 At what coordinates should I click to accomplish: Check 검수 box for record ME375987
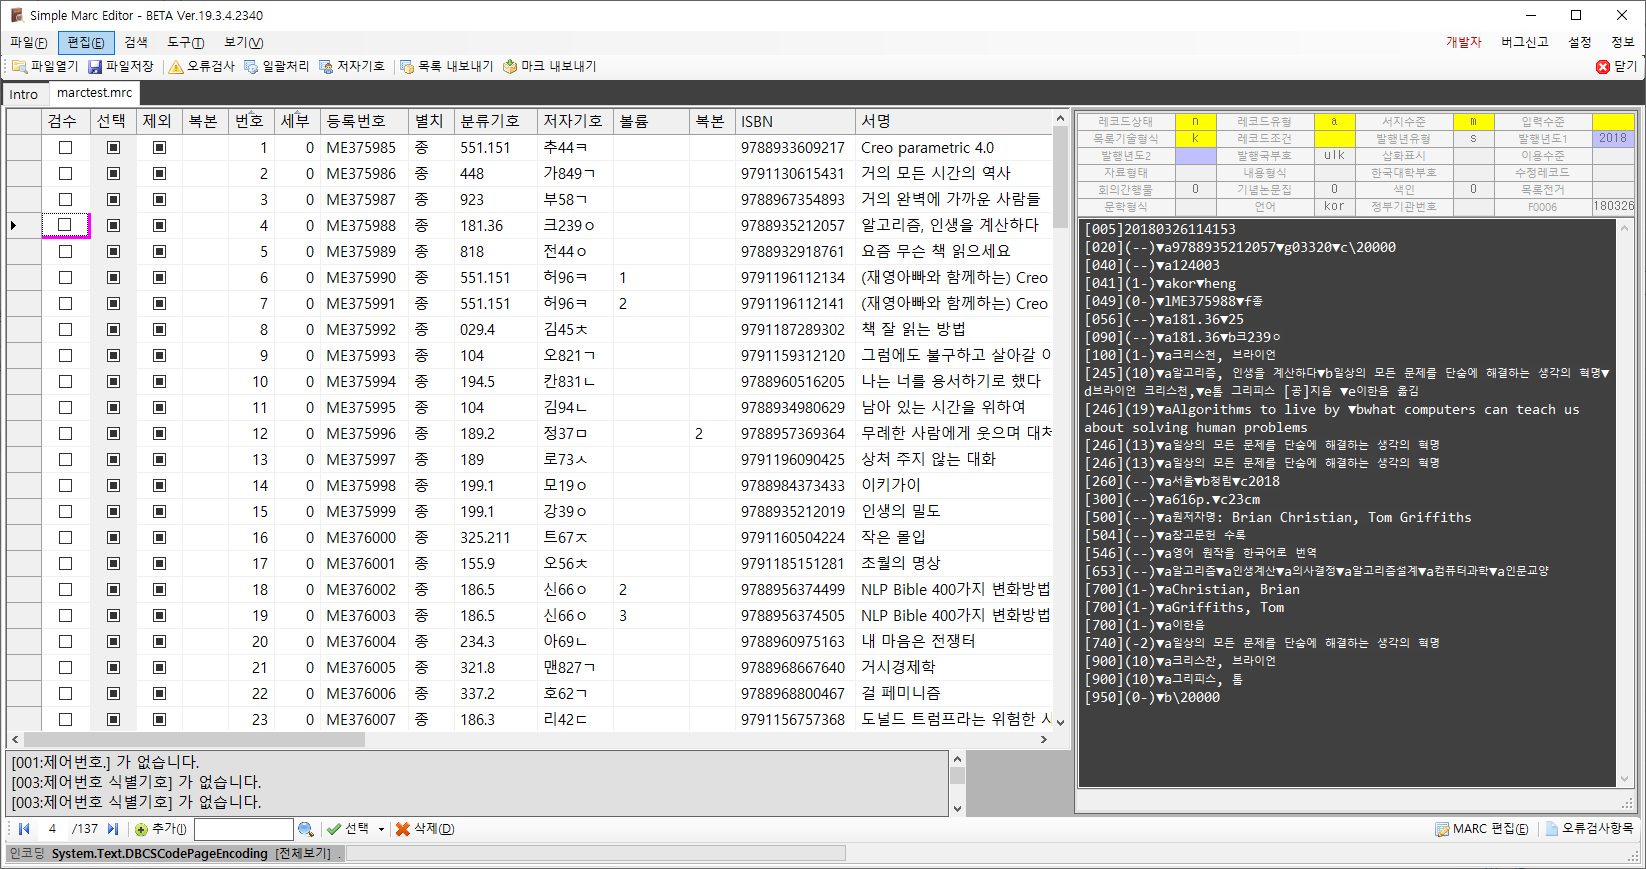coord(66,199)
